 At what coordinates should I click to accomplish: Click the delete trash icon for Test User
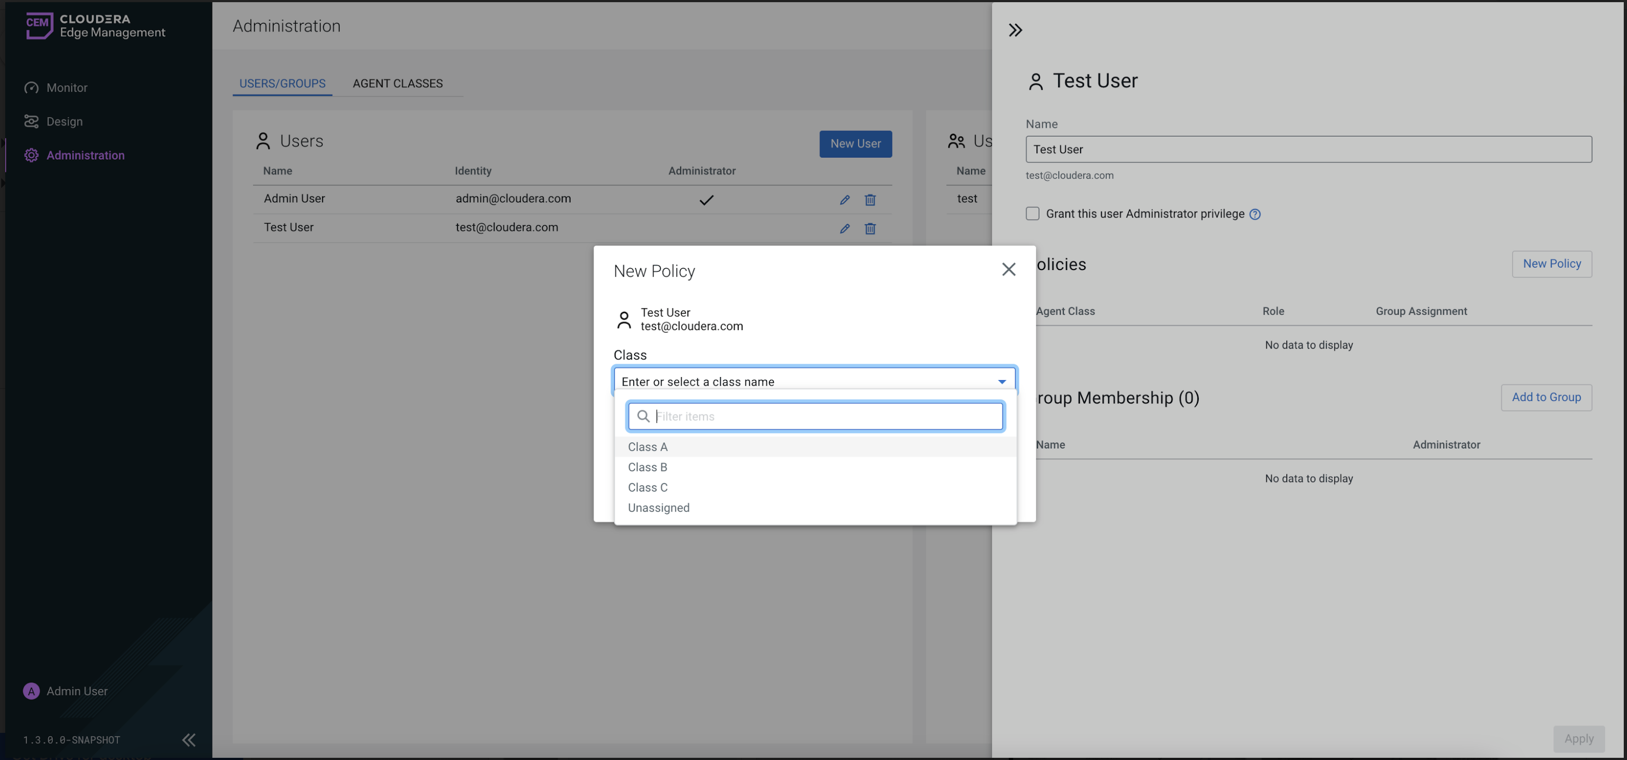coord(870,229)
